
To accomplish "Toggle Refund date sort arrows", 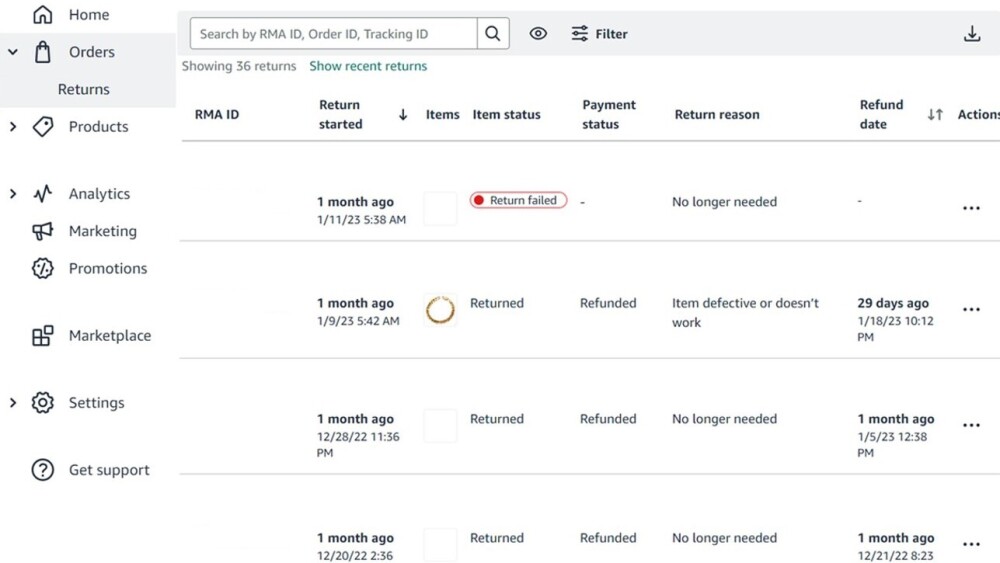I will click(x=935, y=115).
